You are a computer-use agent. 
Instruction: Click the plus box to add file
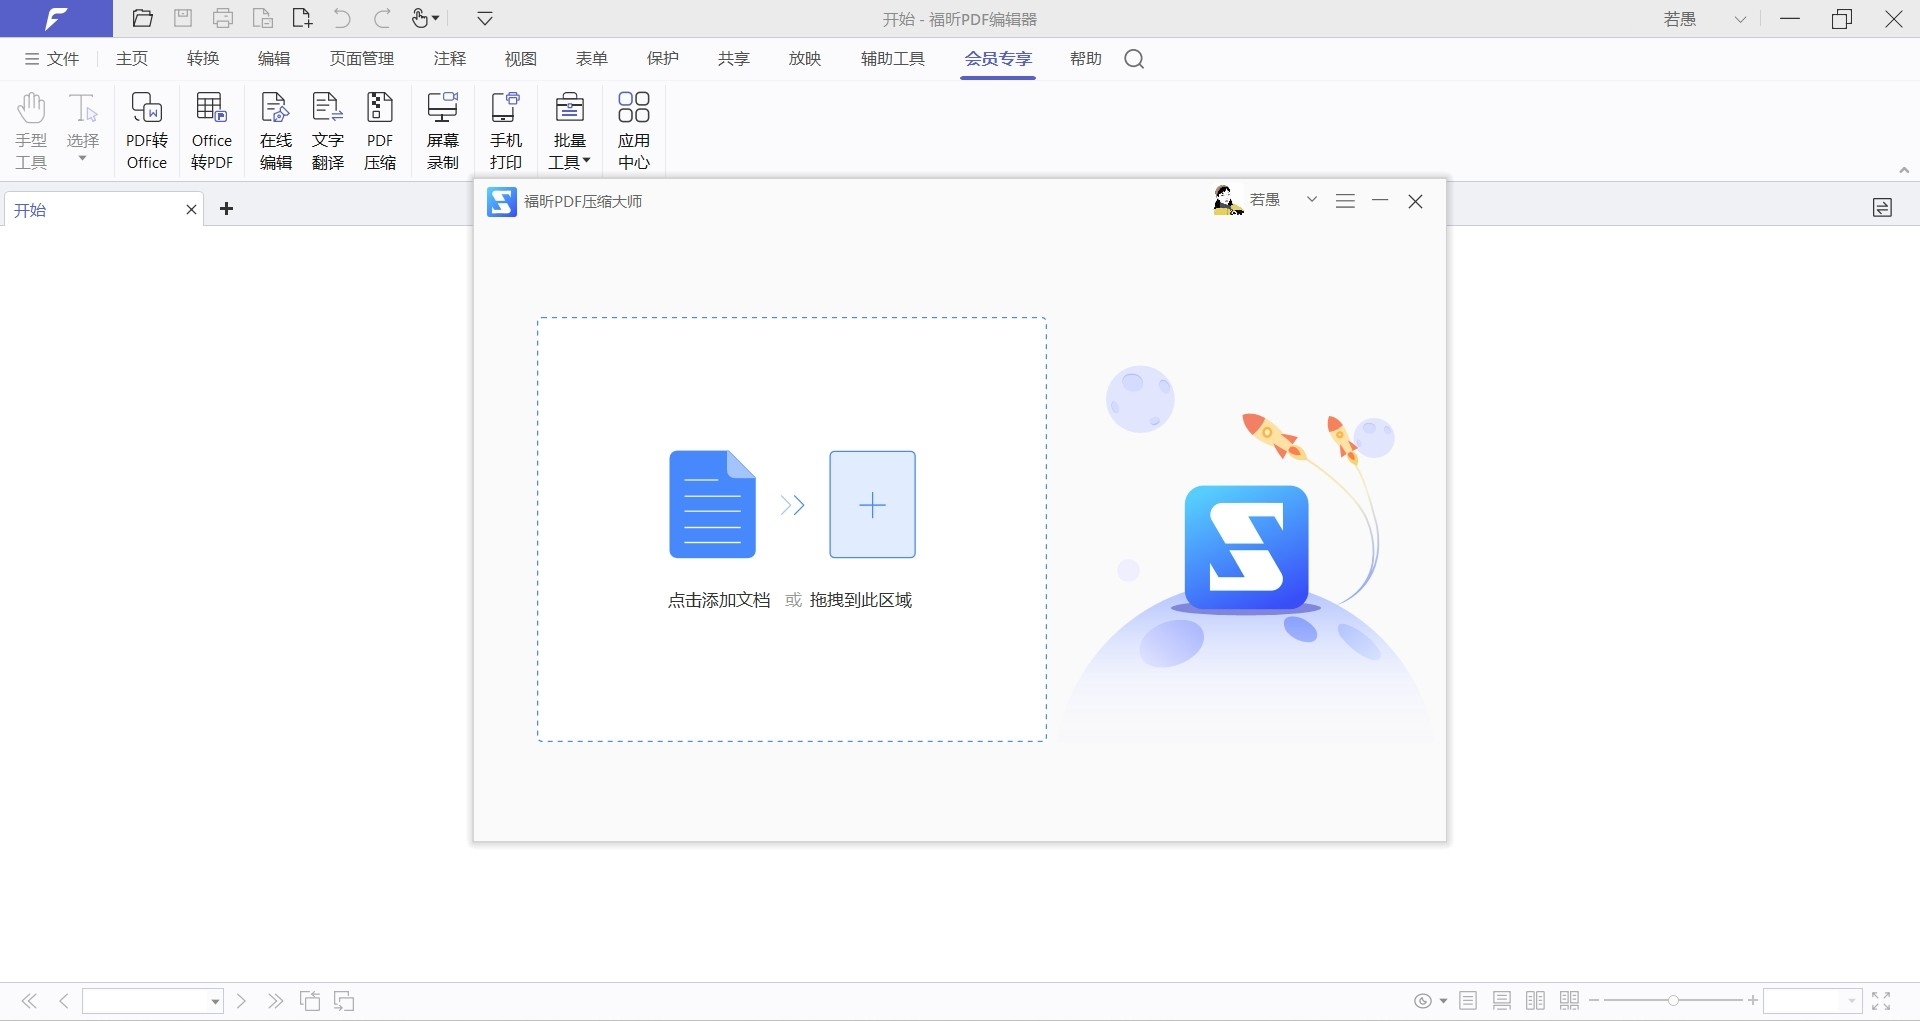click(x=872, y=505)
